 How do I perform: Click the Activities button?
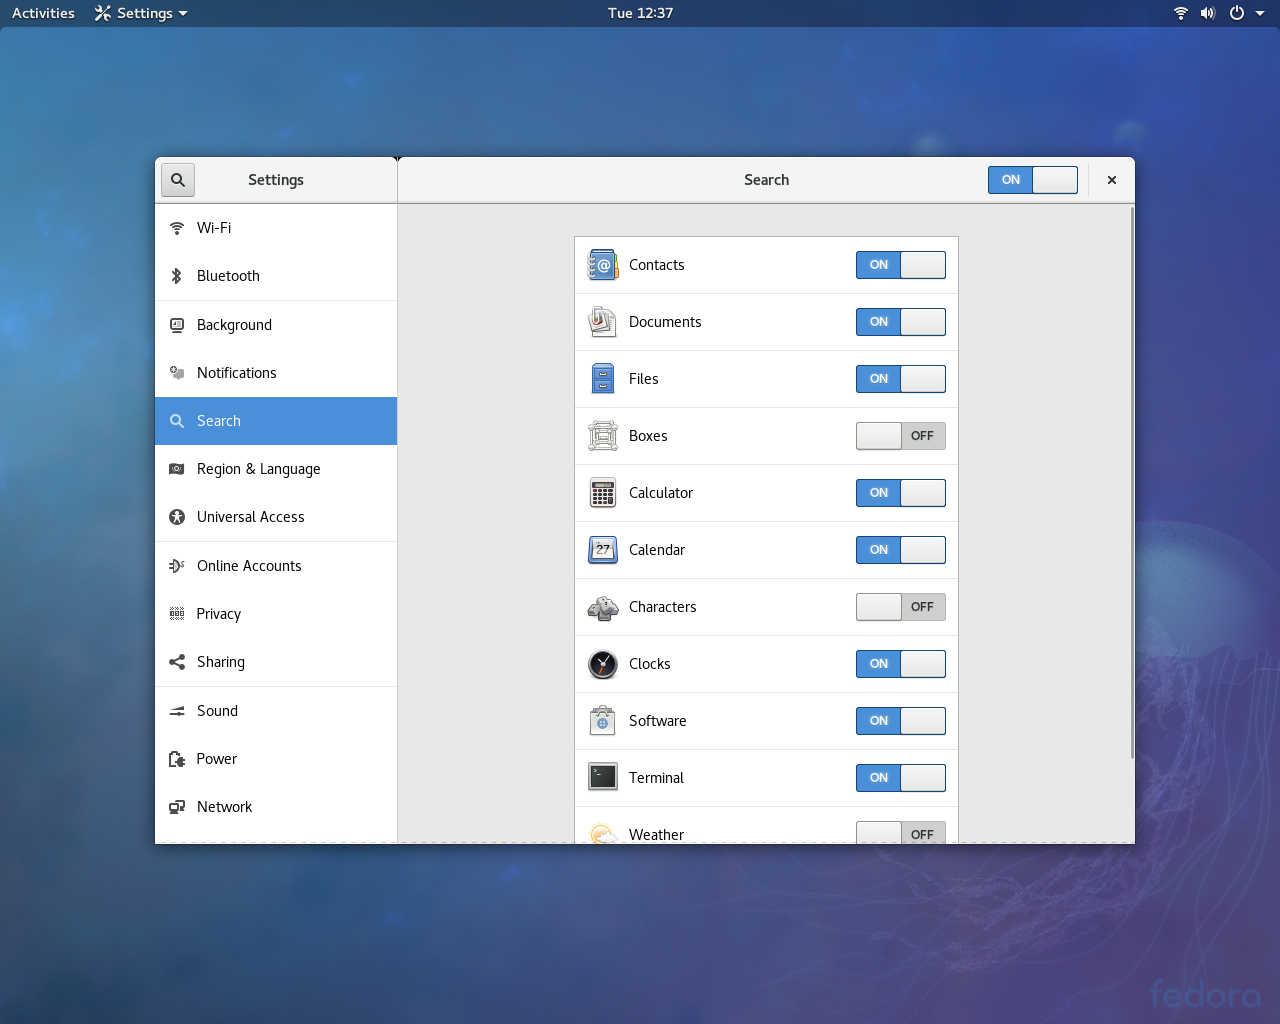(x=43, y=13)
